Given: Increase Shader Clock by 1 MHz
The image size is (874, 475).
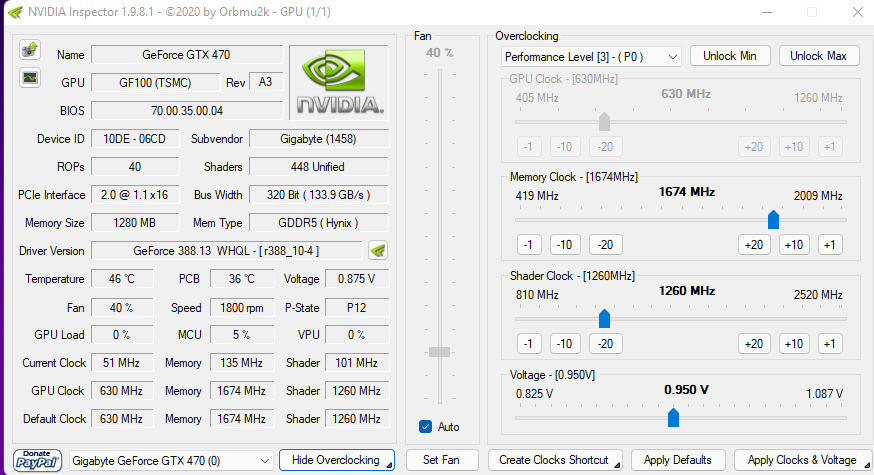Looking at the screenshot, I should [x=830, y=343].
